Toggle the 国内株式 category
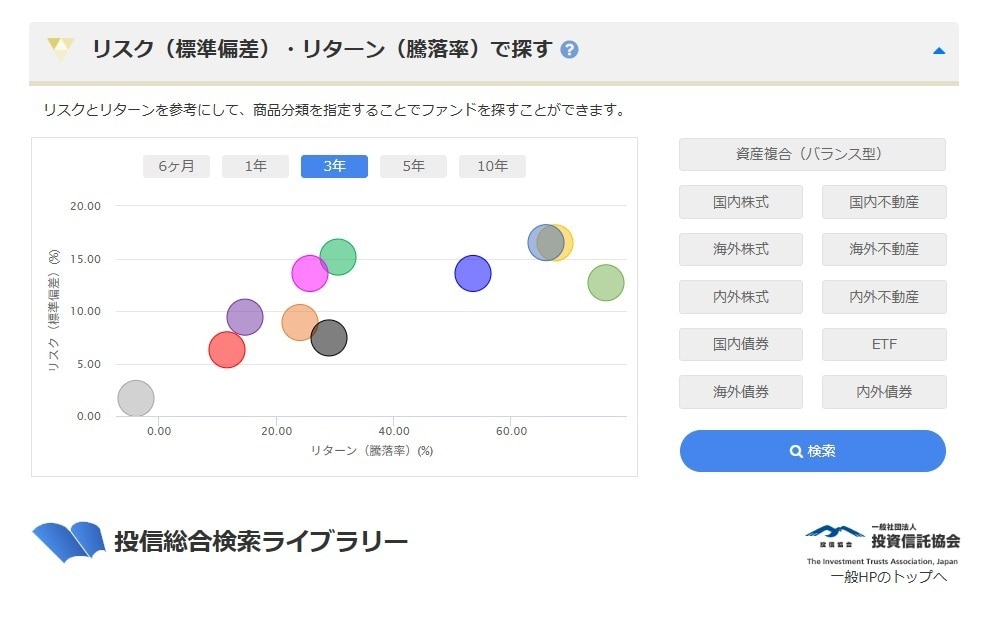This screenshot has height=618, width=1003. click(741, 202)
